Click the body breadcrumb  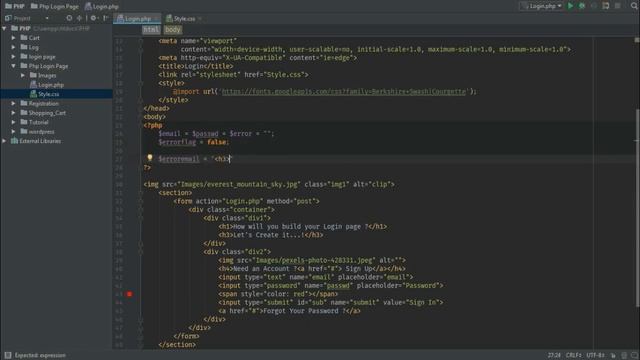pyautogui.click(x=173, y=29)
